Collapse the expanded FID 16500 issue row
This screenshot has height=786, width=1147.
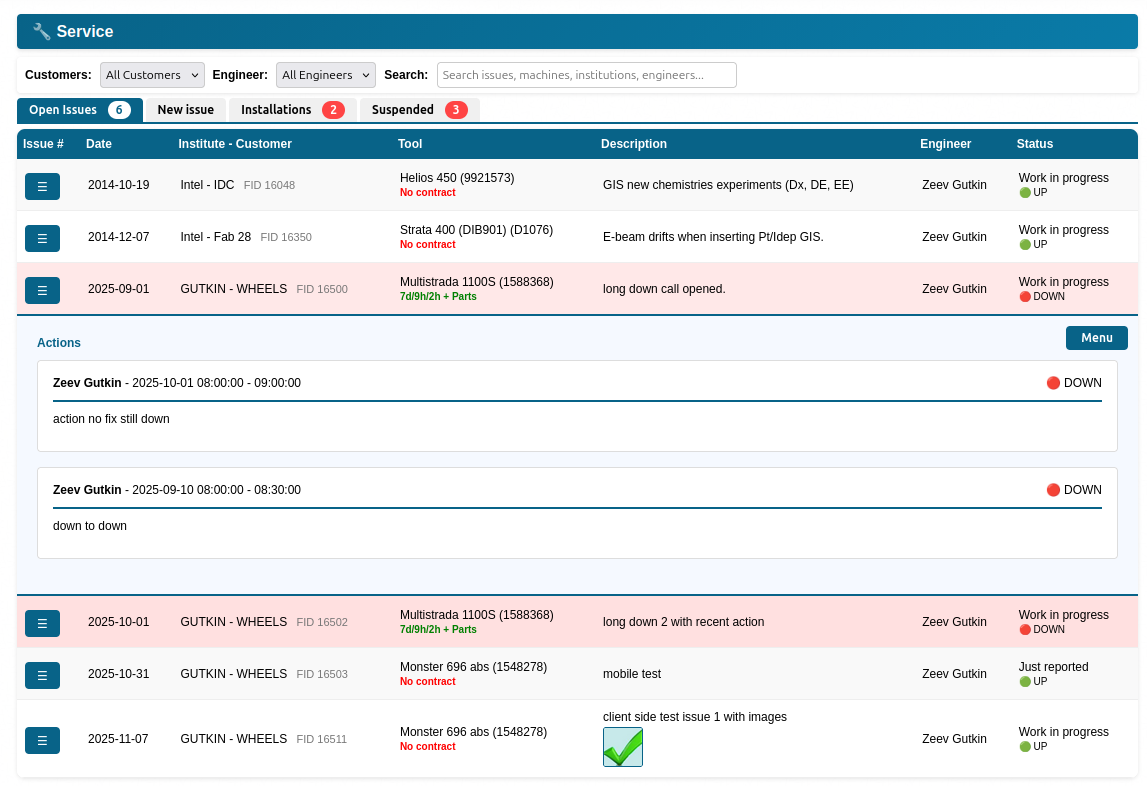(x=42, y=290)
